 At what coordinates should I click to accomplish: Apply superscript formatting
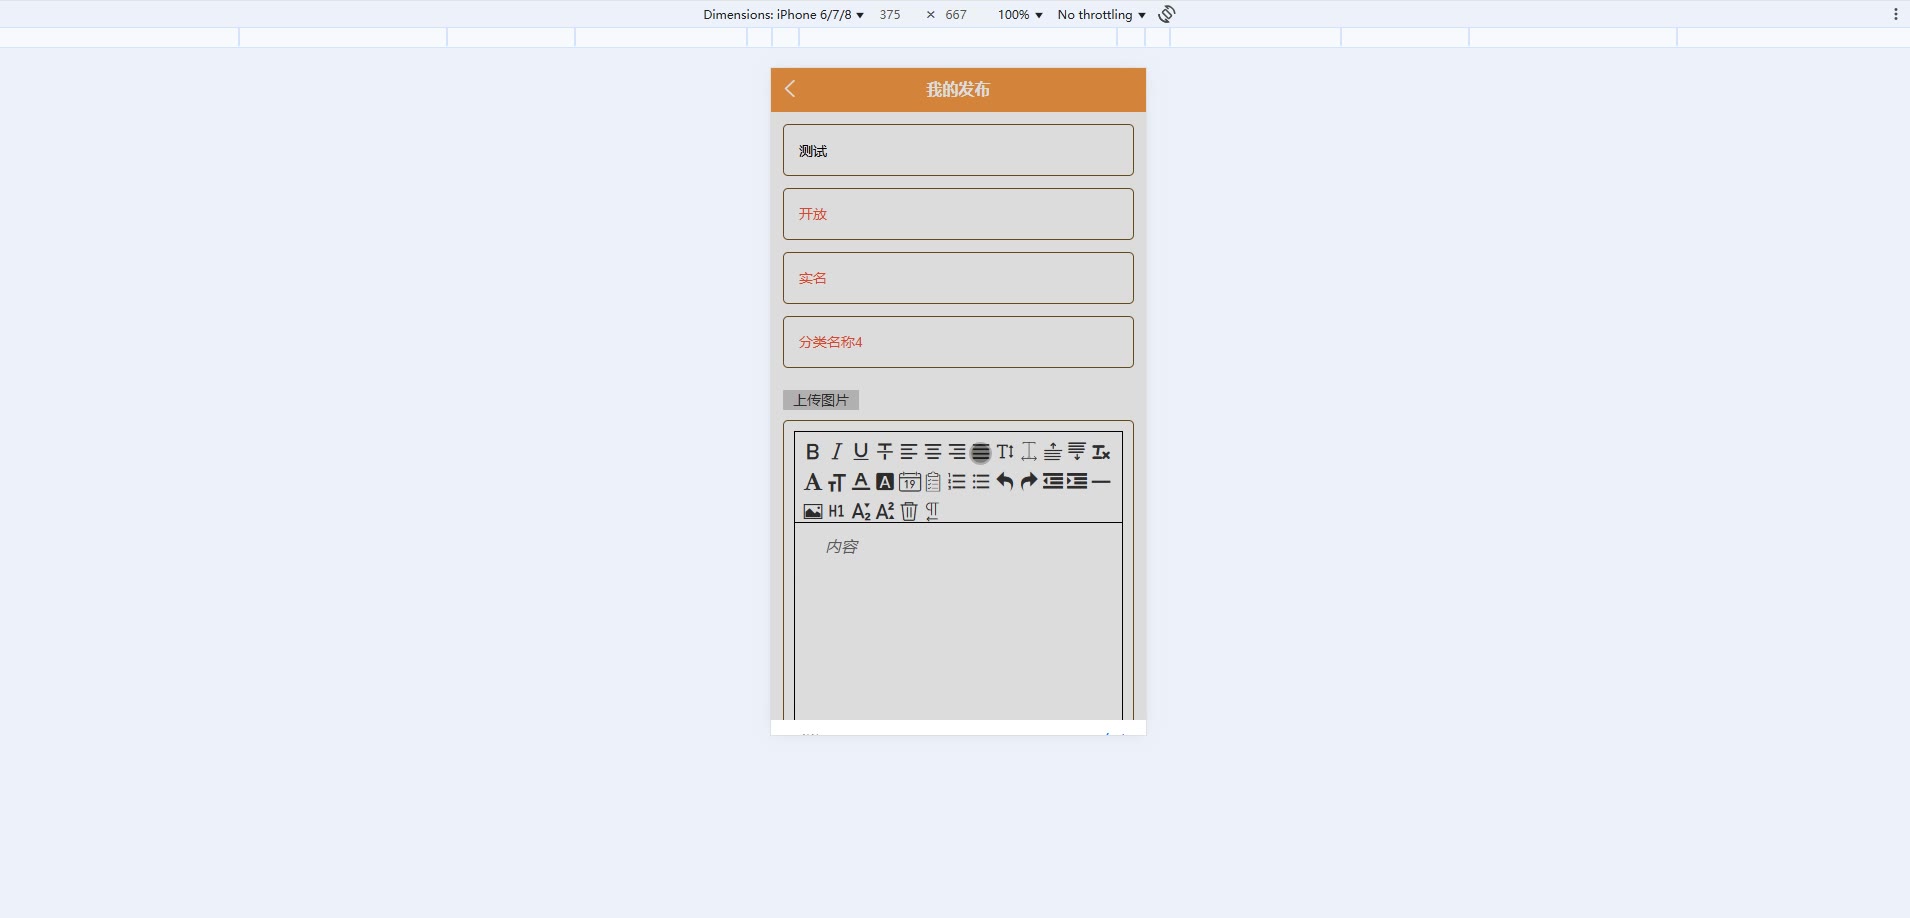[885, 511]
